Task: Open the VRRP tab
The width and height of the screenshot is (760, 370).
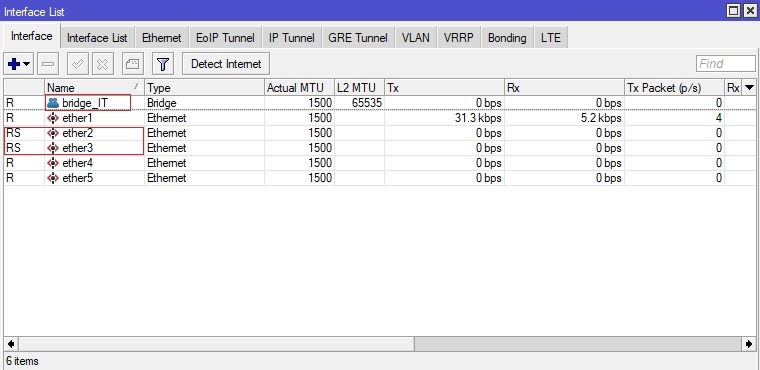Action: pyautogui.click(x=458, y=38)
